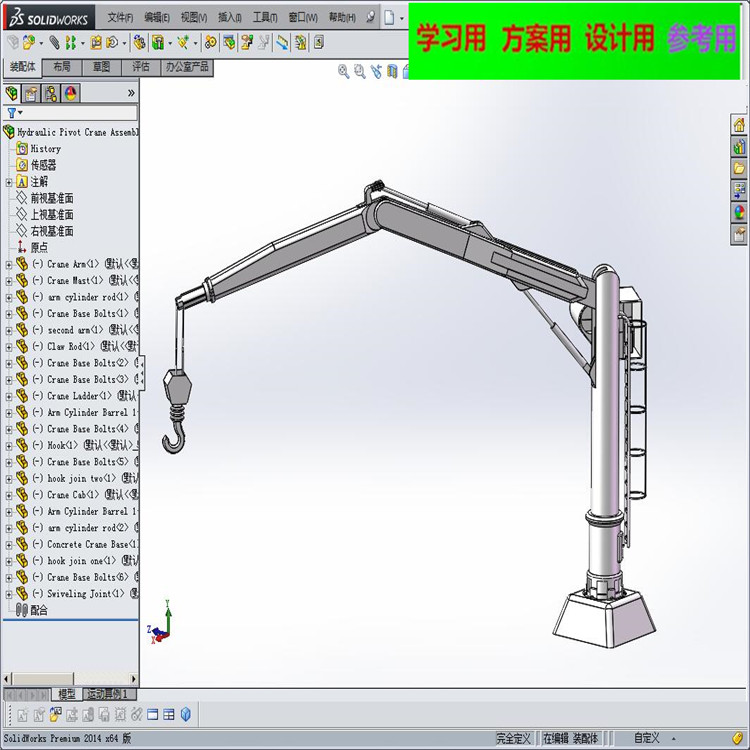Click the tree horizontal scrollbar right arrow
The height and width of the screenshot is (750, 750).
point(133,678)
